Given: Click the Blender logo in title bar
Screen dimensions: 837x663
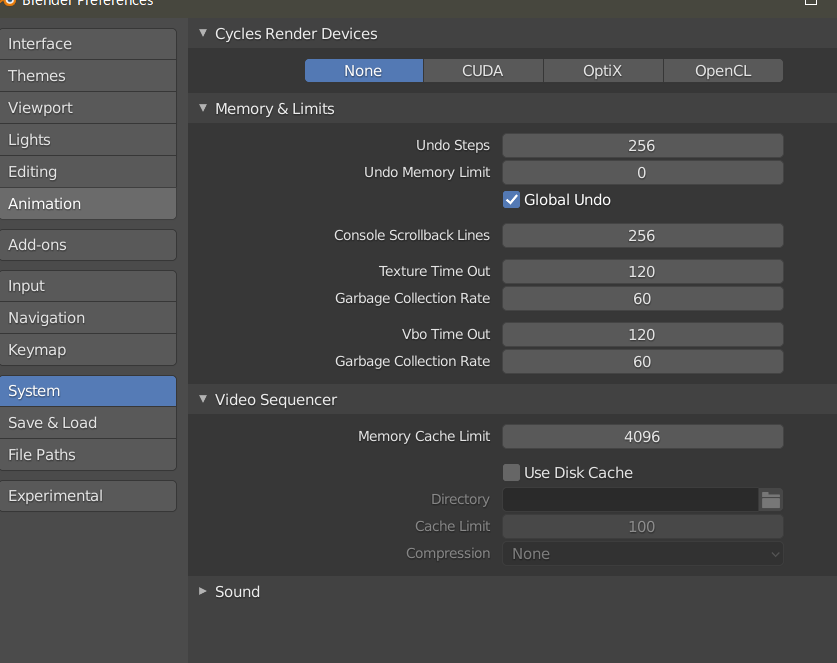Looking at the screenshot, I should pyautogui.click(x=9, y=3).
